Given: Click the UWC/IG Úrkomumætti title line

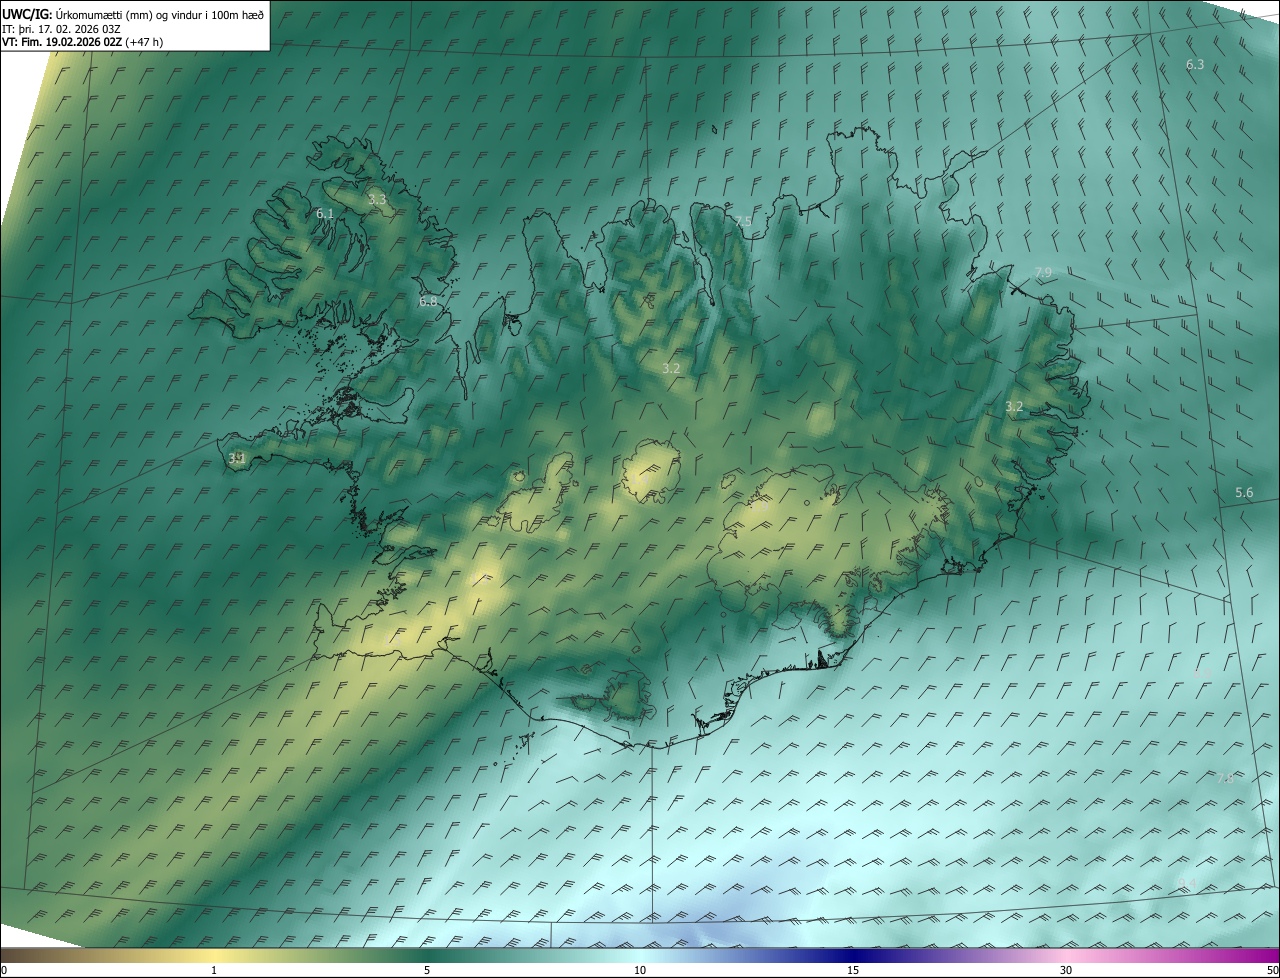Looking at the screenshot, I should tap(133, 14).
